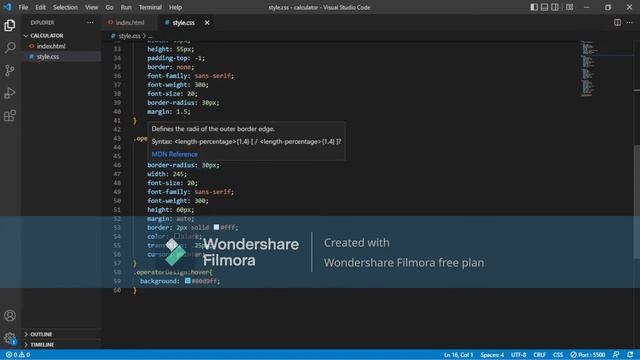
Task: Open the Search view icon
Action: (10, 48)
